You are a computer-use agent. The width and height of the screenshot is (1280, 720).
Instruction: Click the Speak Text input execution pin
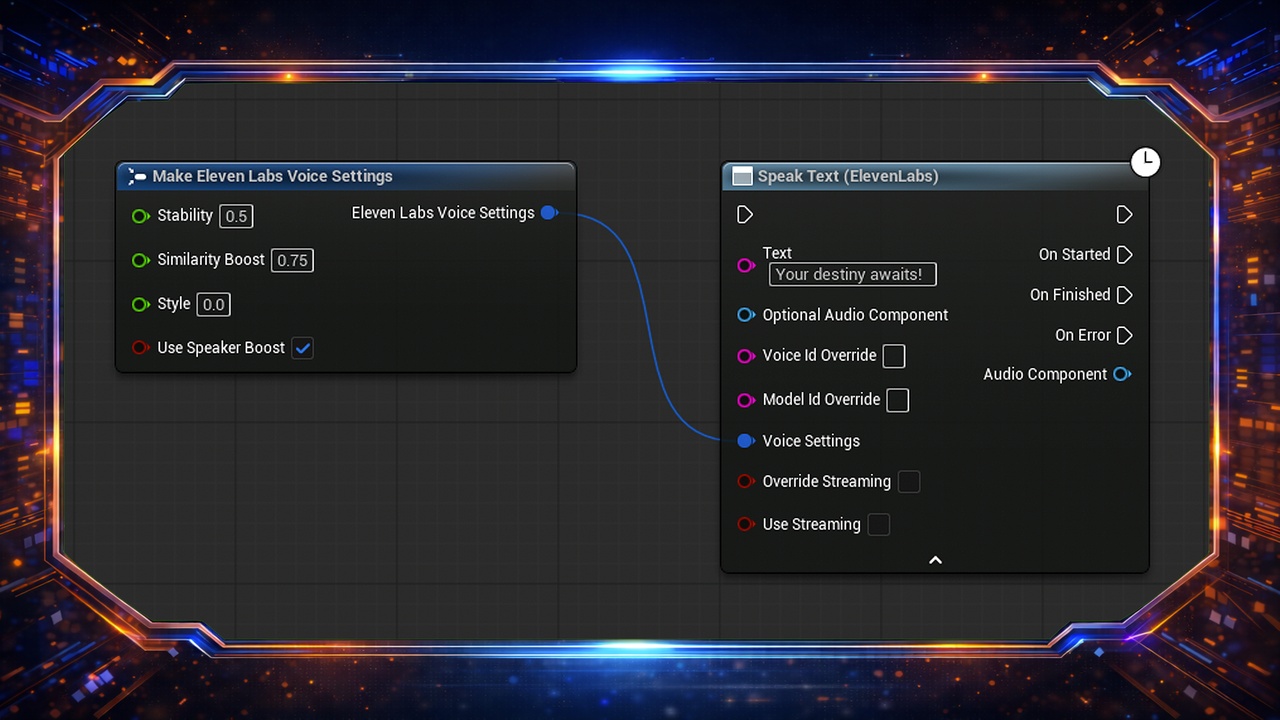(x=745, y=215)
